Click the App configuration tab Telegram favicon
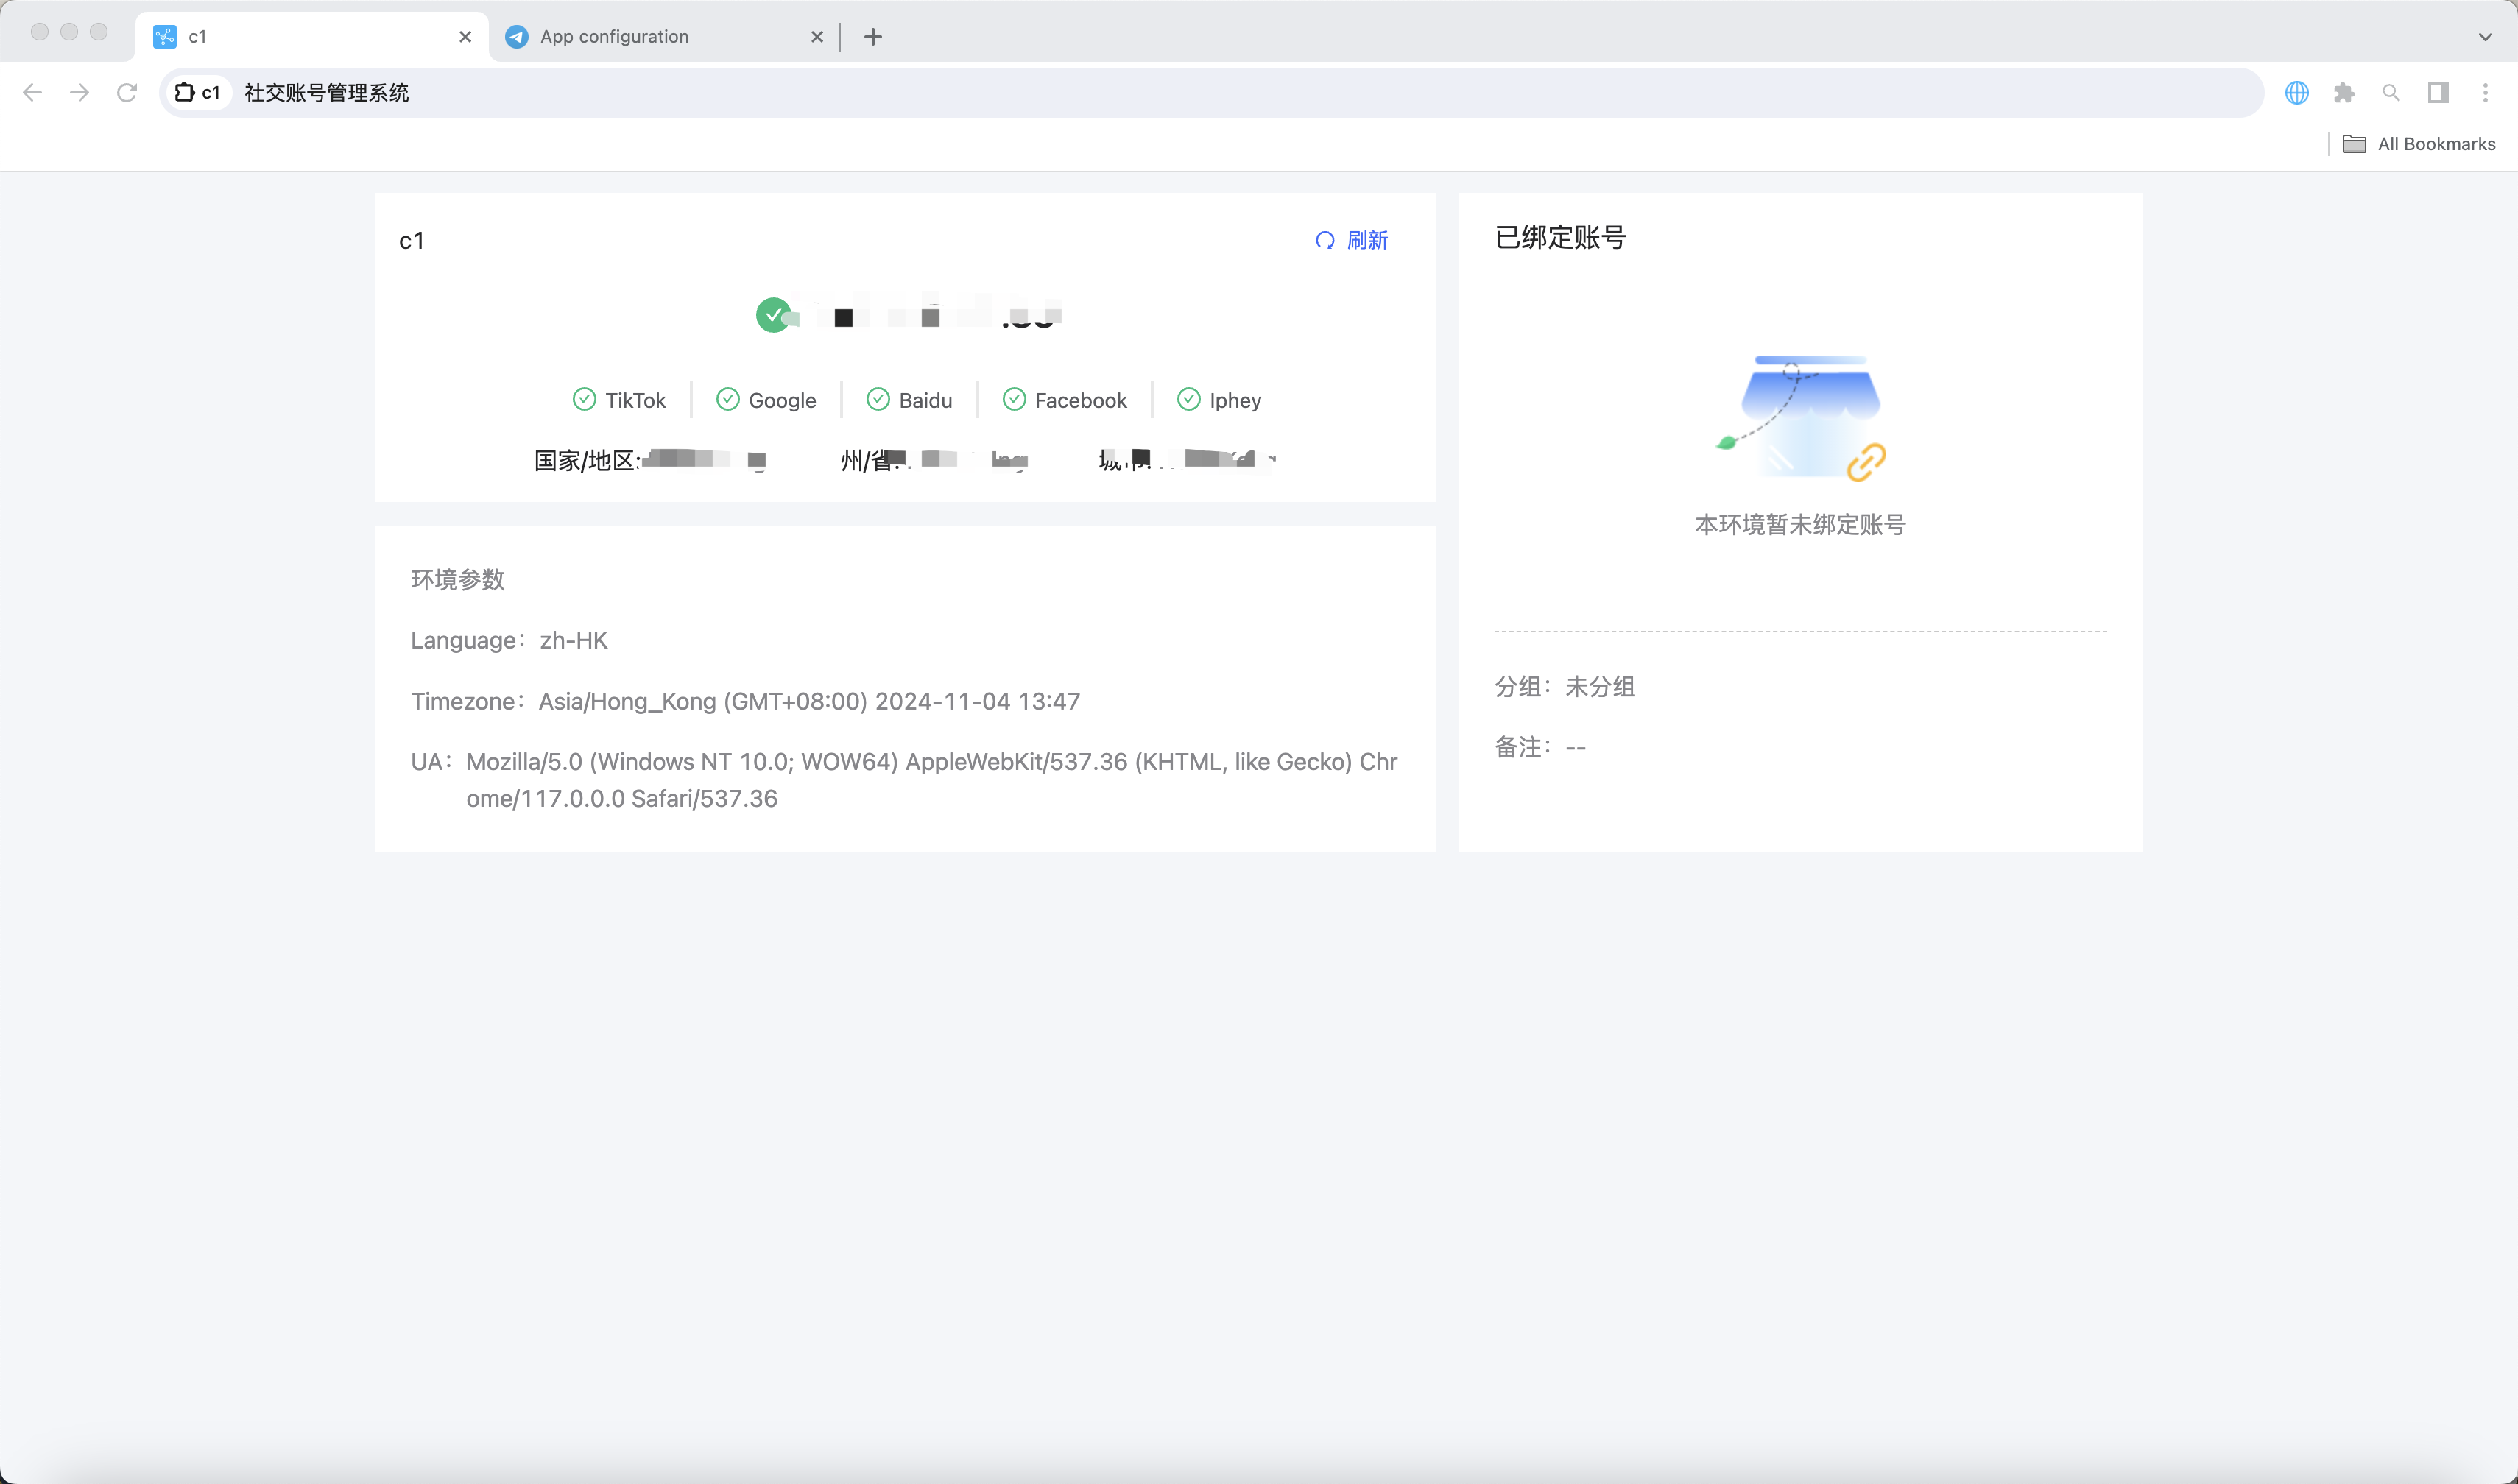The height and width of the screenshot is (1484, 2518). (516, 37)
